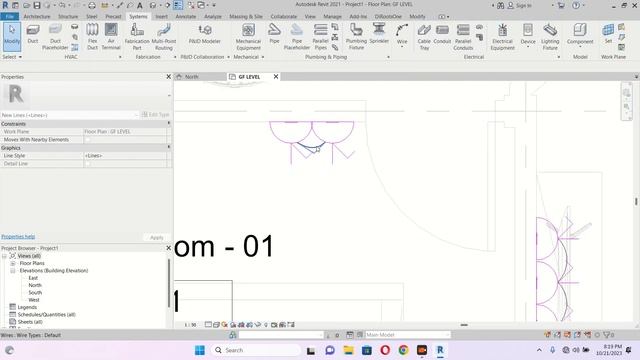Click the Save icon in quick access toolbar
This screenshot has width=640, height=360.
point(37,5)
